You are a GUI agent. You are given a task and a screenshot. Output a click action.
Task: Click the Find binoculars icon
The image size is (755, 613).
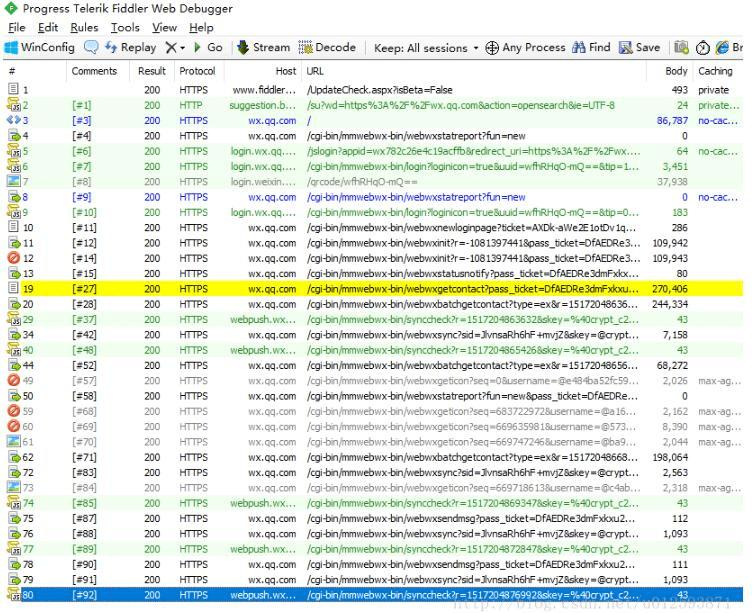(x=579, y=48)
